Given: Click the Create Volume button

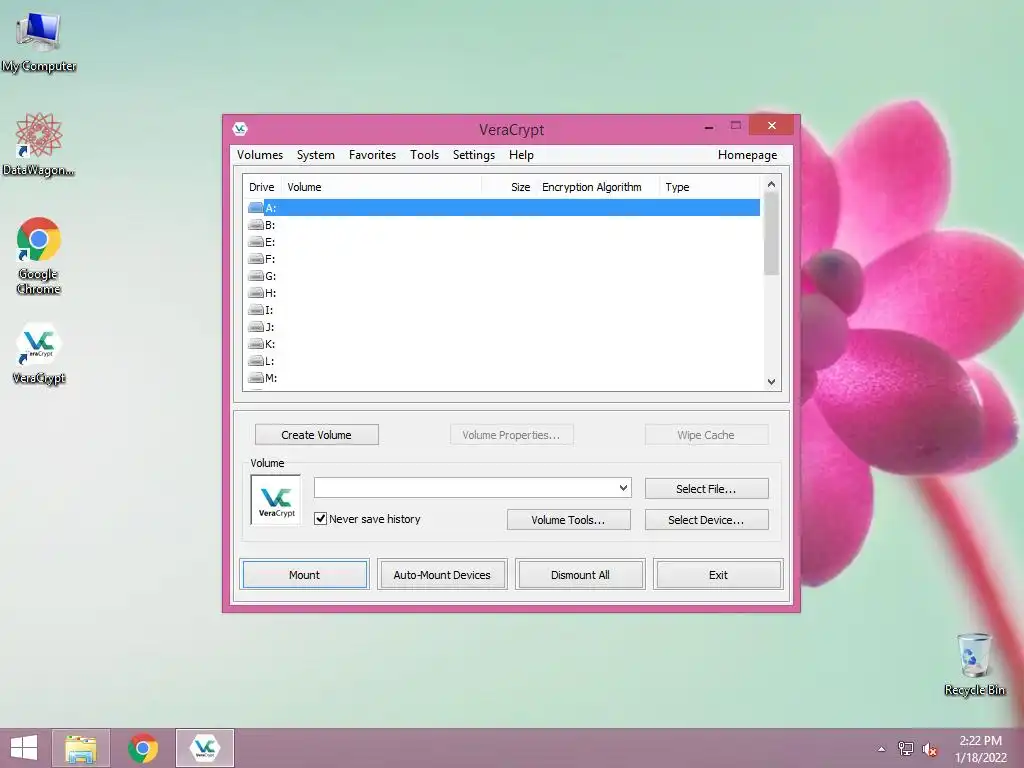Looking at the screenshot, I should click(317, 435).
